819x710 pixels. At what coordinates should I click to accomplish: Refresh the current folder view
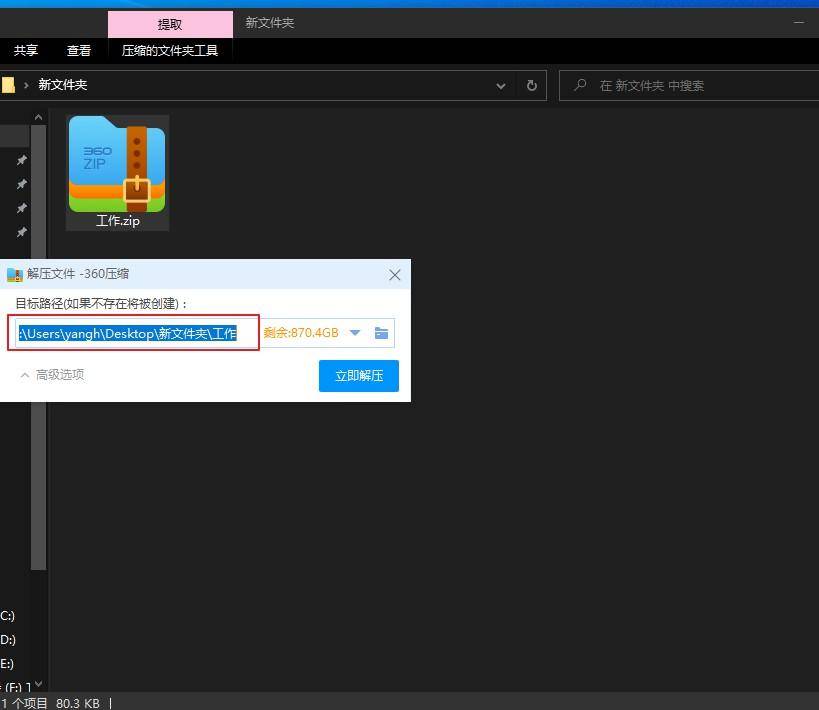[x=532, y=86]
